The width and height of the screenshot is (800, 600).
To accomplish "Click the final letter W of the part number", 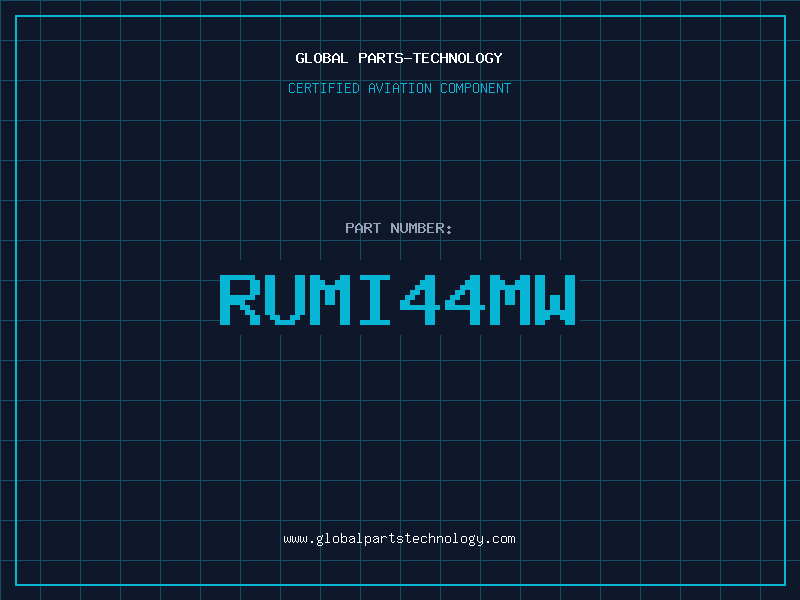I will click(x=555, y=300).
